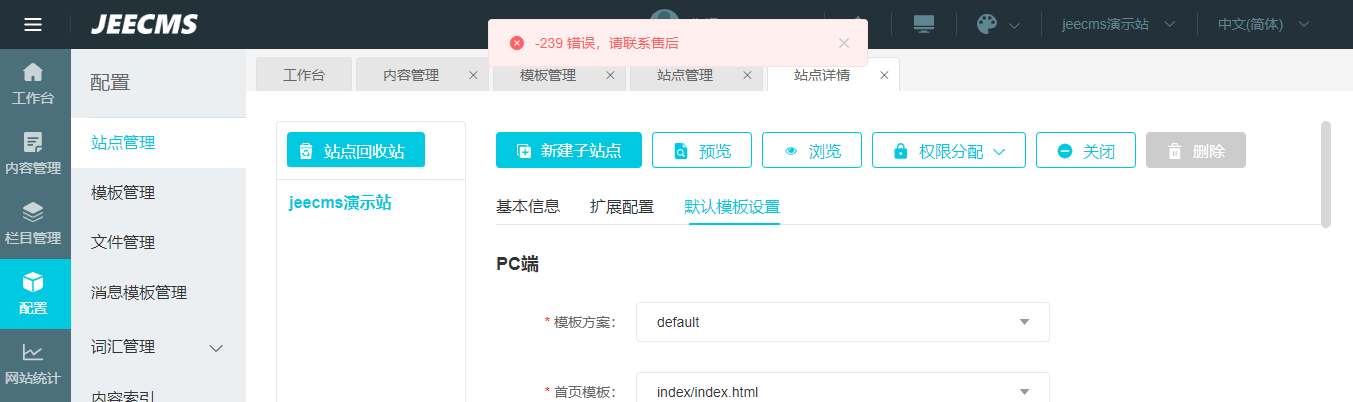Close the 站点详情 tab

[884, 75]
